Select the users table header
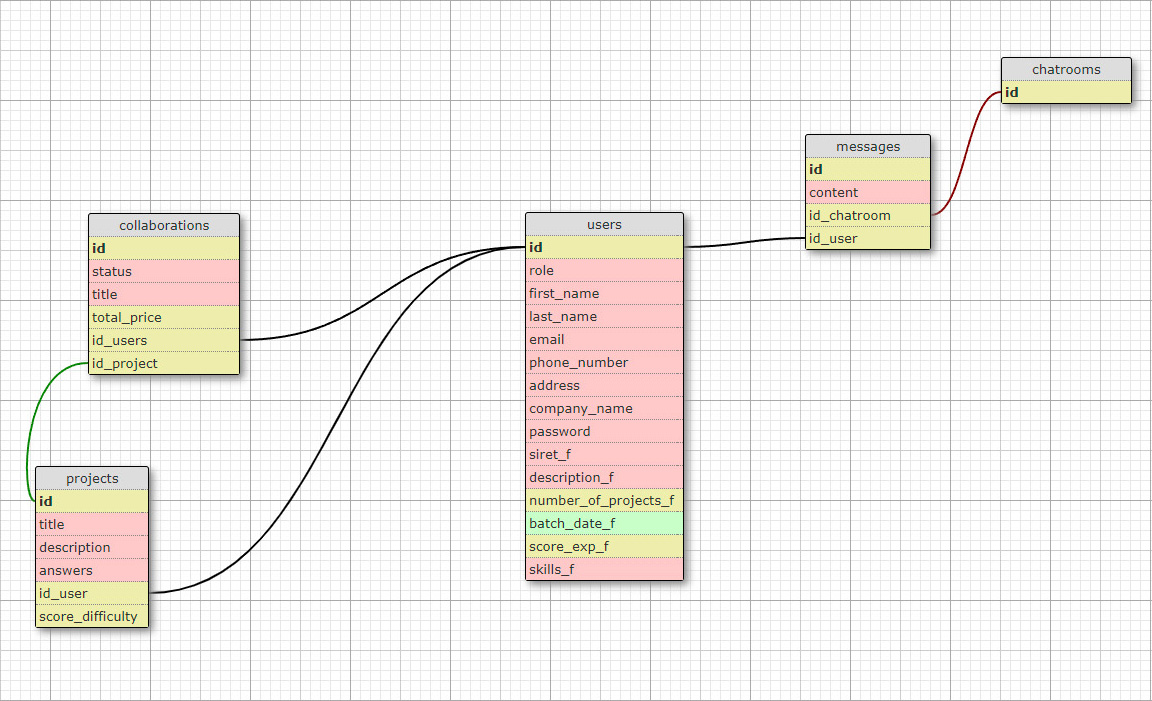1152x701 pixels. click(x=605, y=225)
